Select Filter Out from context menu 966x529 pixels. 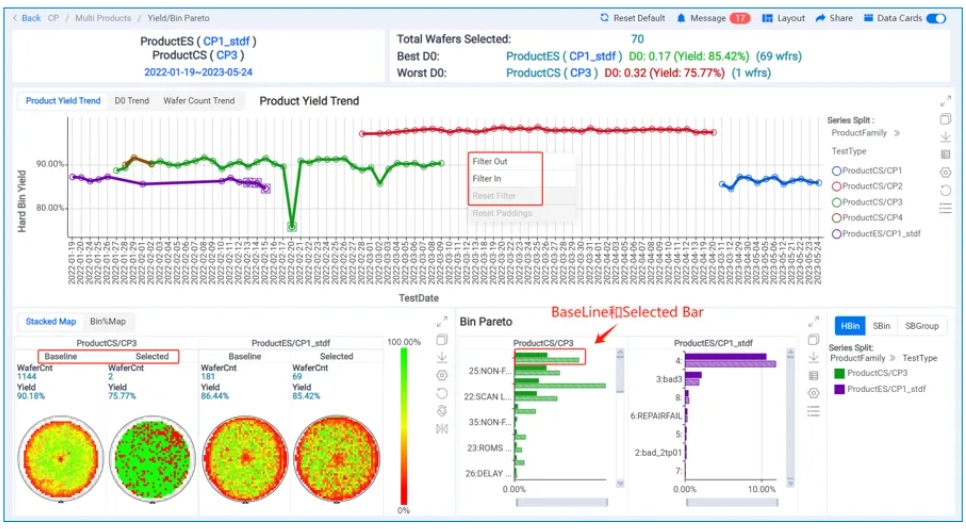[490, 161]
